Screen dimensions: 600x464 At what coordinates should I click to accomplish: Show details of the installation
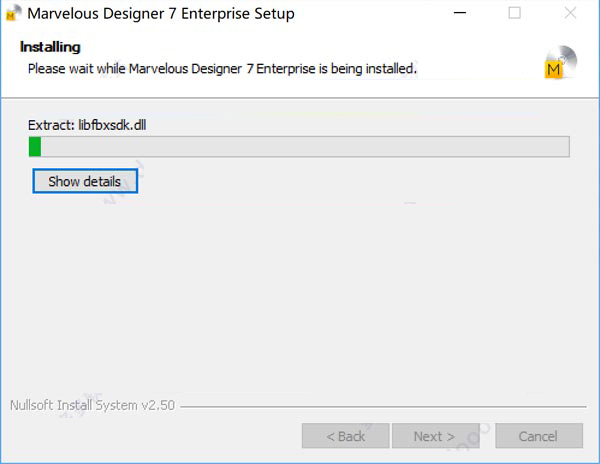(85, 182)
